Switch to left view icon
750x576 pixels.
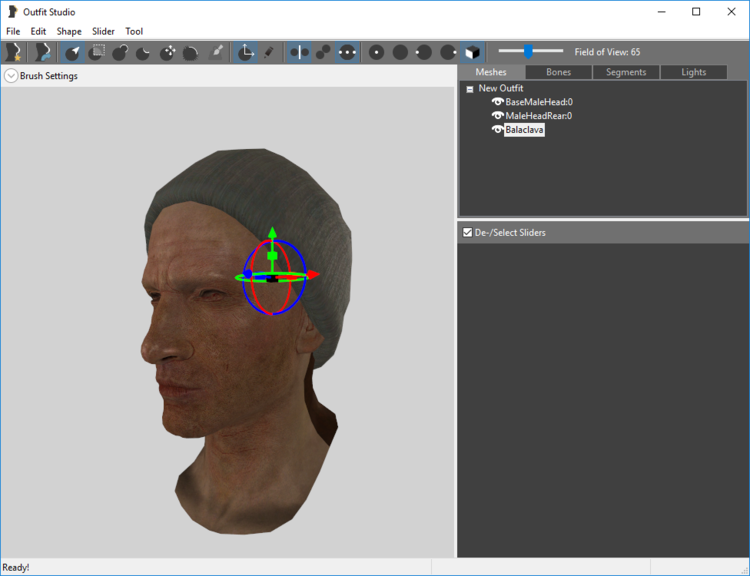(x=424, y=52)
